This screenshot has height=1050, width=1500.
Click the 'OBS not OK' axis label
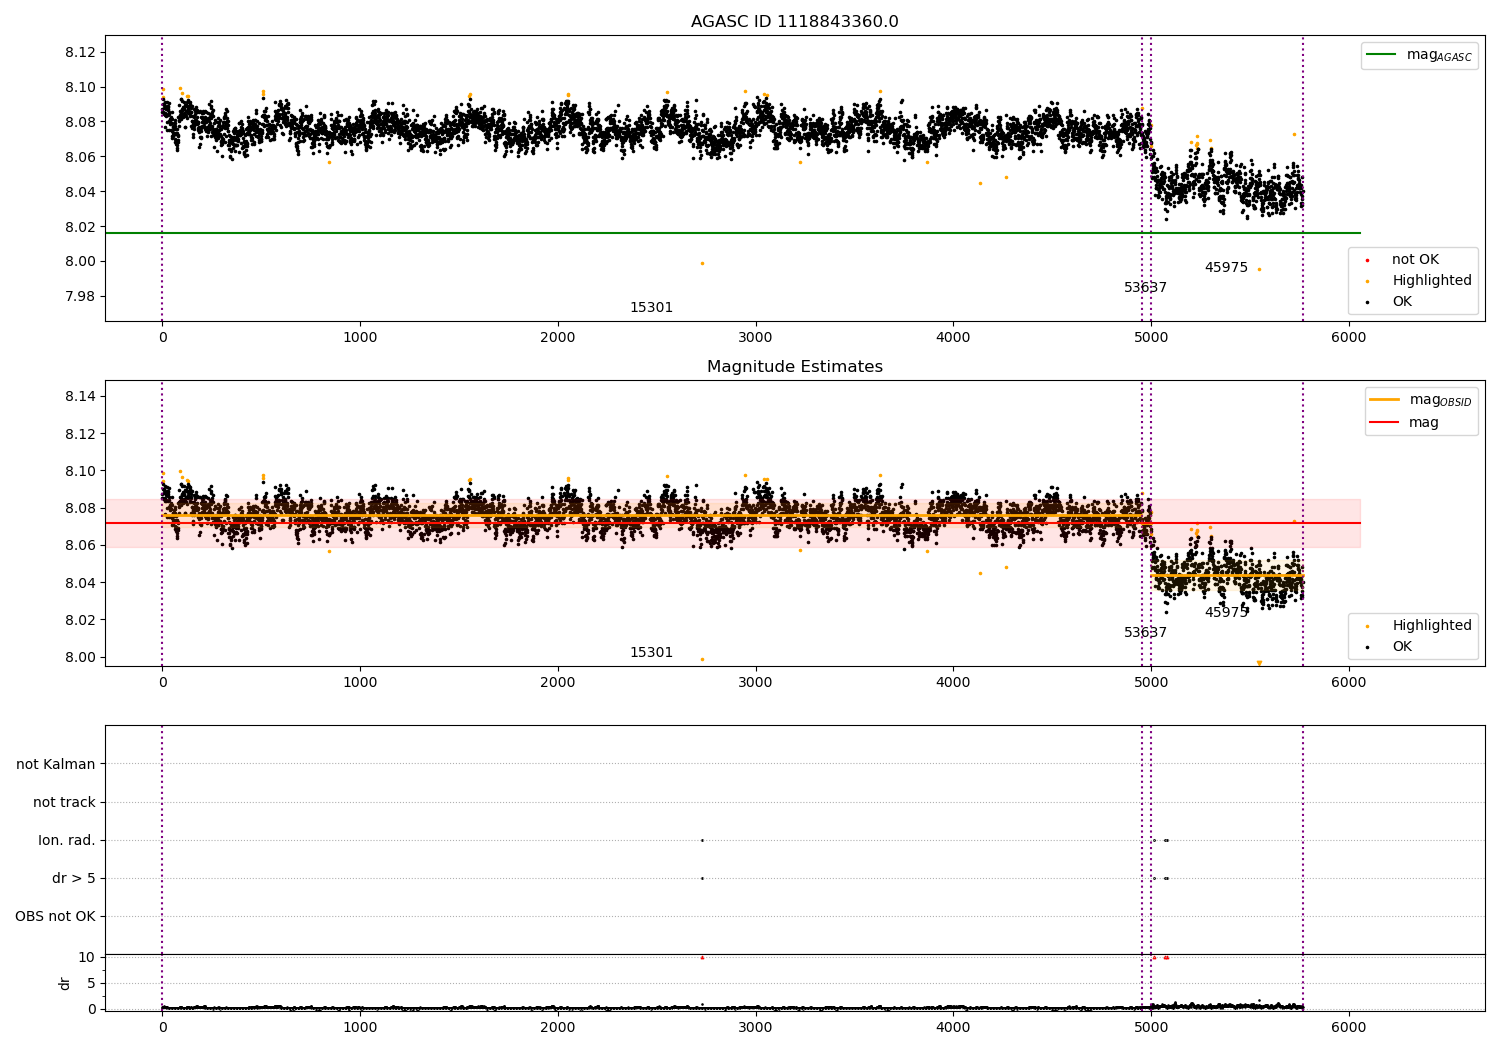(x=55, y=917)
